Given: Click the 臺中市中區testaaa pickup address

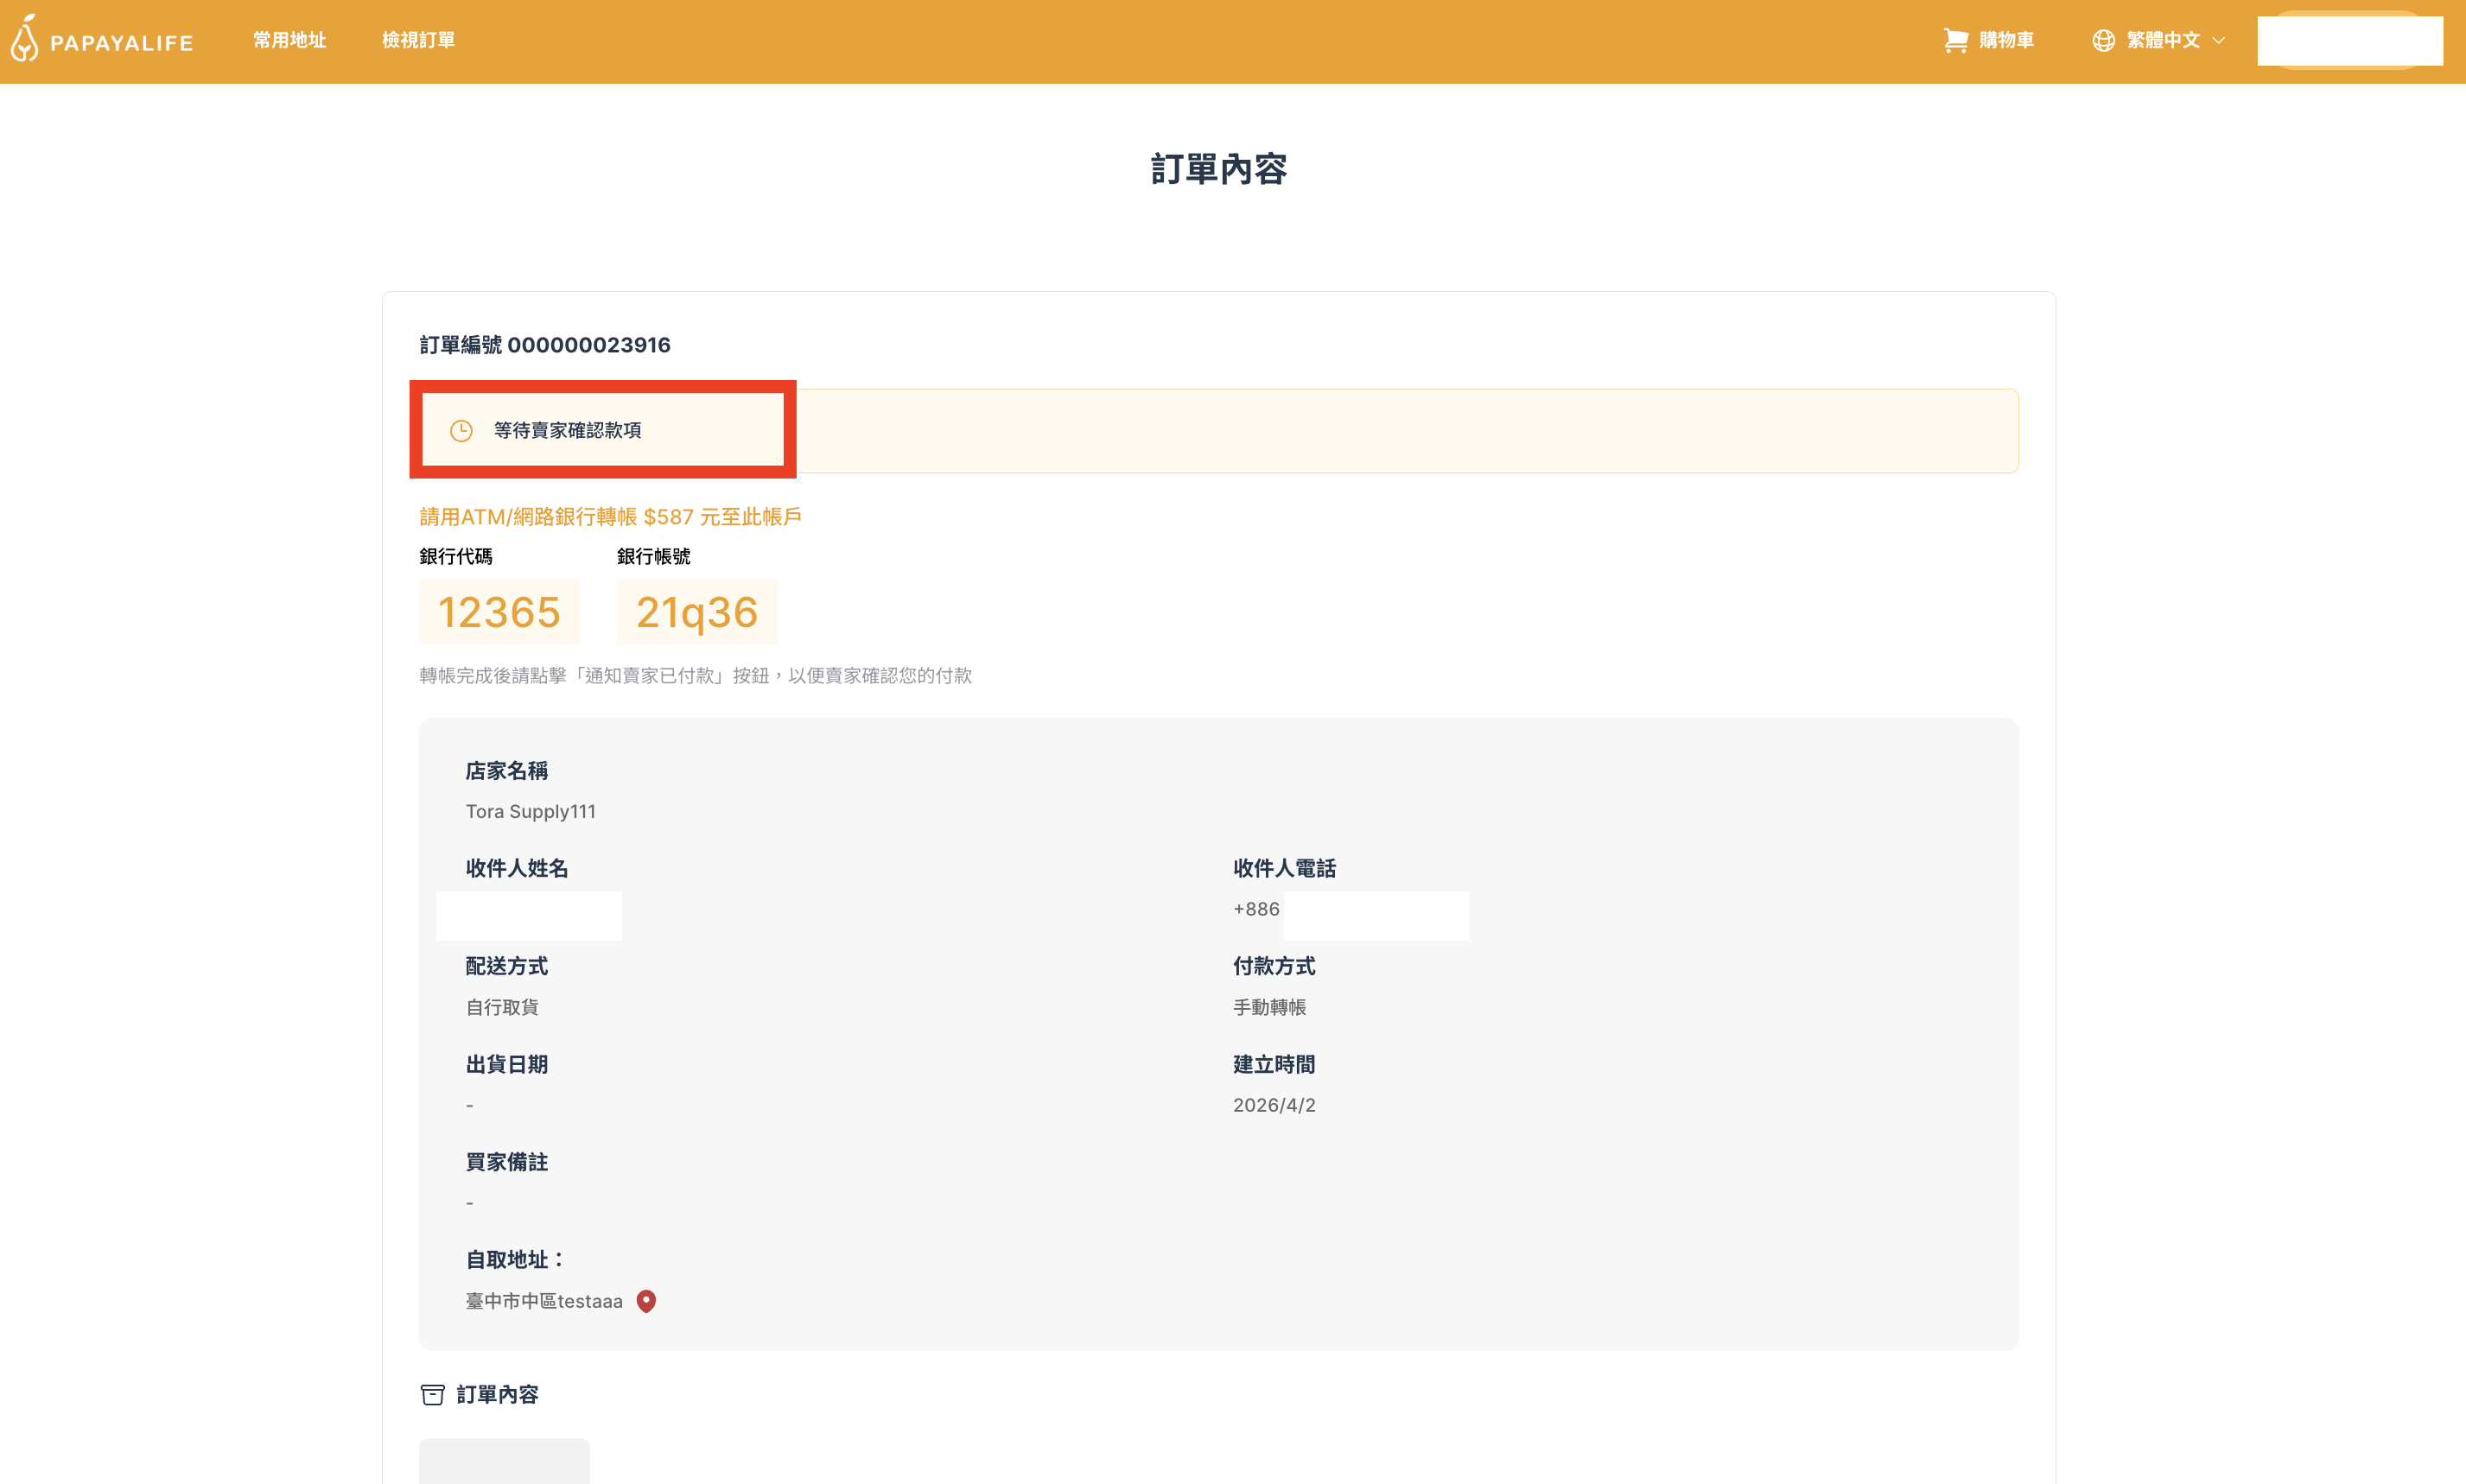Looking at the screenshot, I should coord(543,1300).
